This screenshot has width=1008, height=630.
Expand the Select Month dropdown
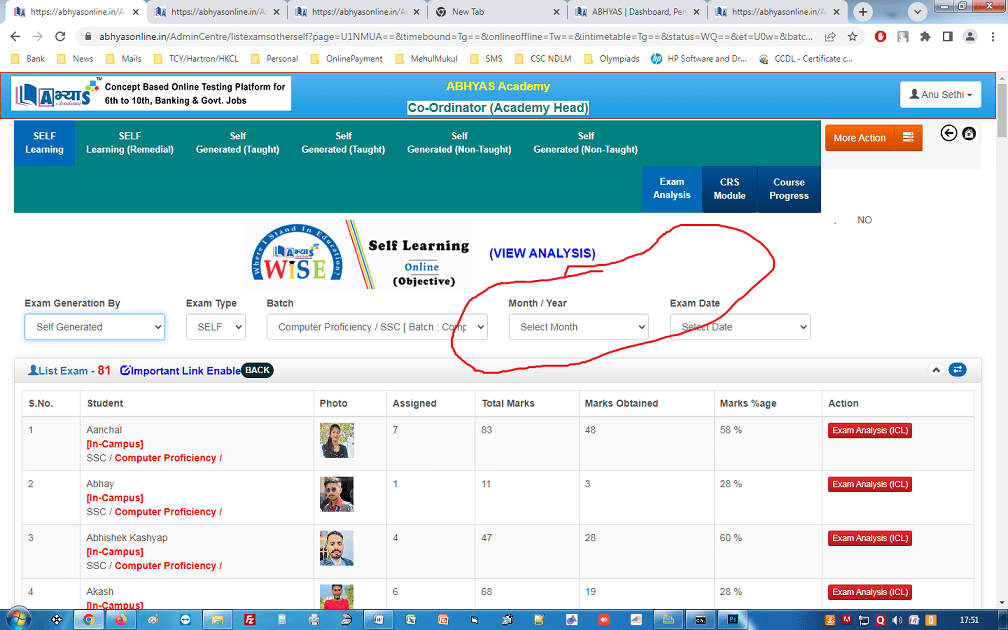pos(578,327)
